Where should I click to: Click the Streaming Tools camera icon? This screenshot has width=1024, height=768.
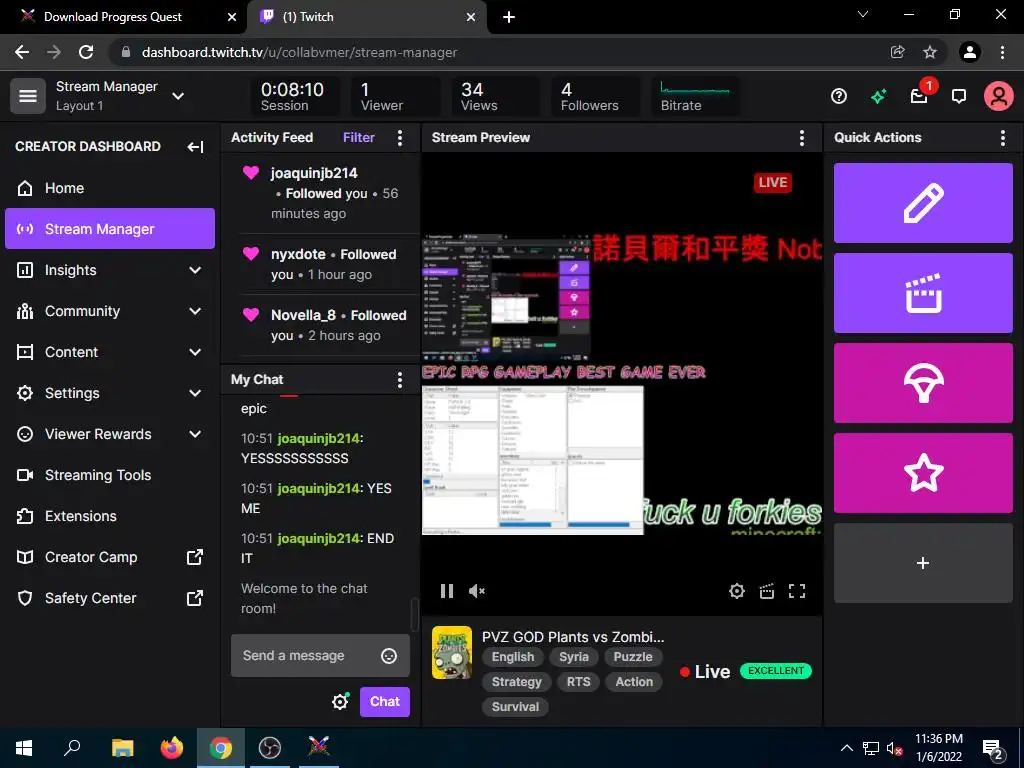click(25, 475)
